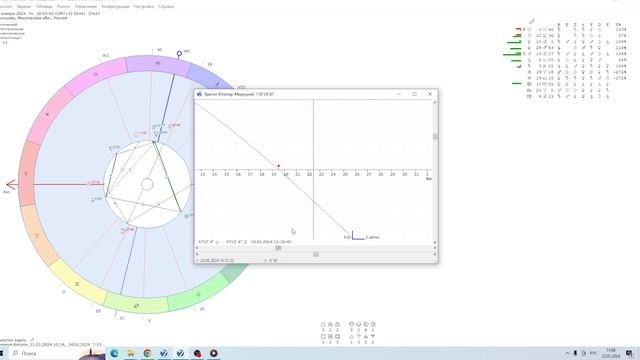Open the Справка menu

[166, 7]
